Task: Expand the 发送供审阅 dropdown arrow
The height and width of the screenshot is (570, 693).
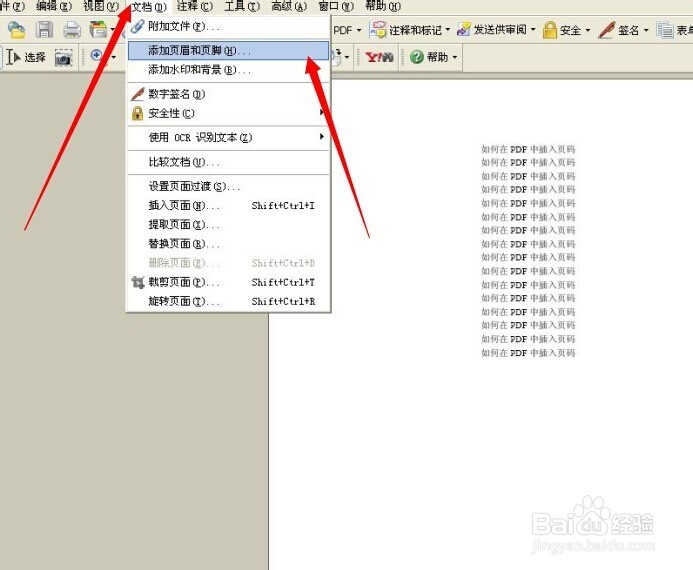Action: pos(533,30)
